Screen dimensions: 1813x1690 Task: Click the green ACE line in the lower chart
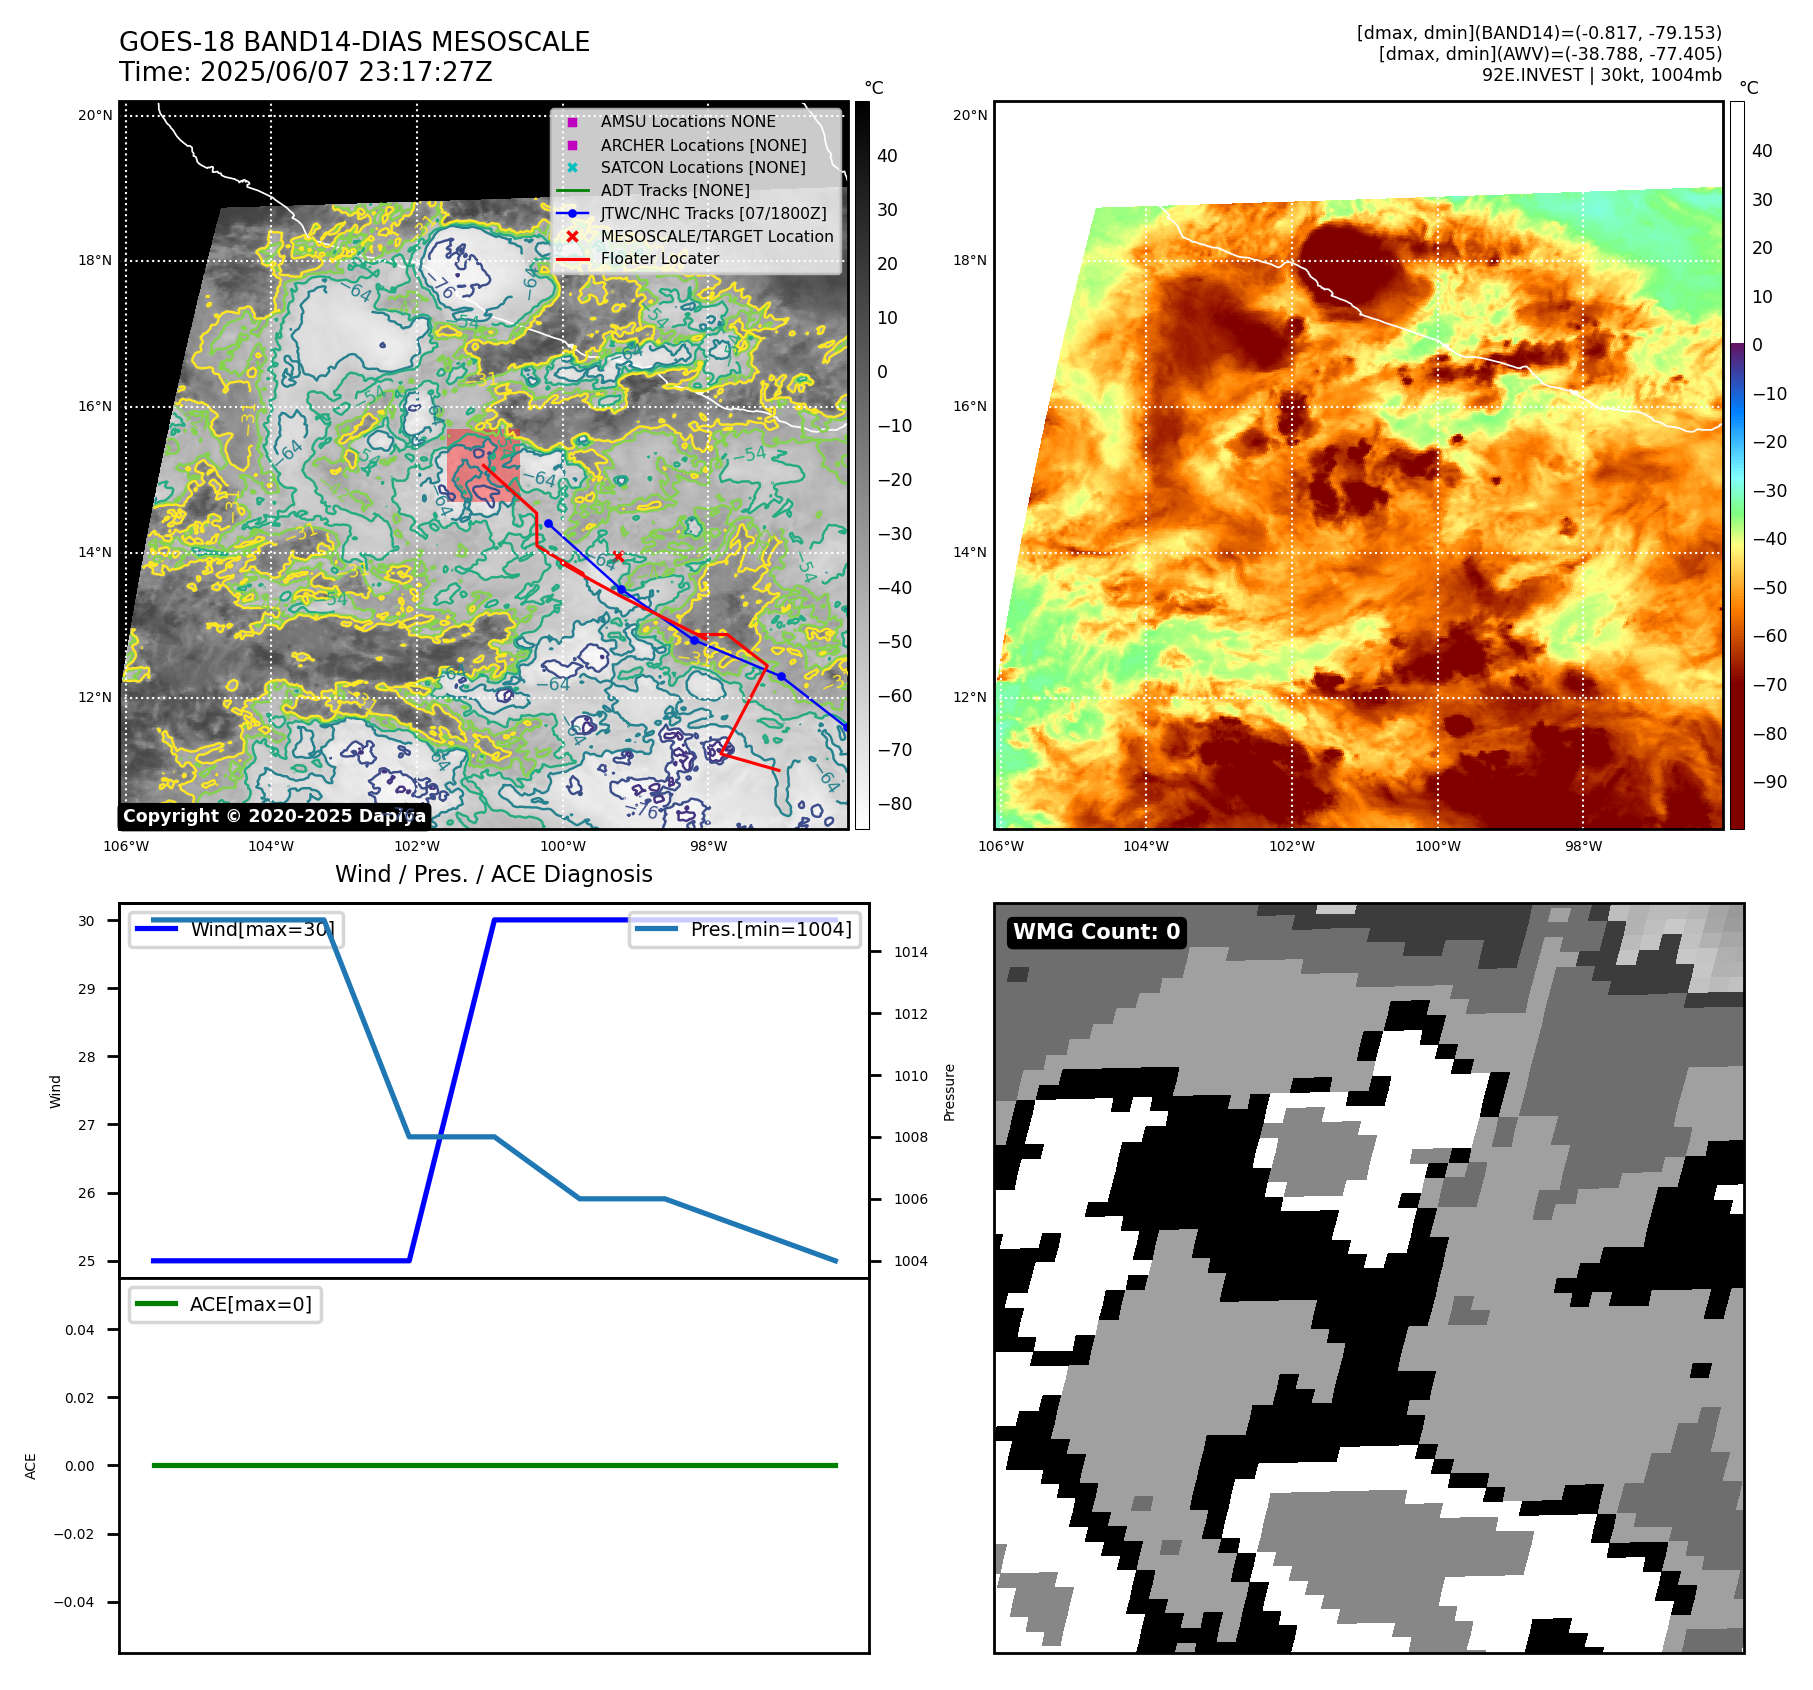pyautogui.click(x=494, y=1465)
